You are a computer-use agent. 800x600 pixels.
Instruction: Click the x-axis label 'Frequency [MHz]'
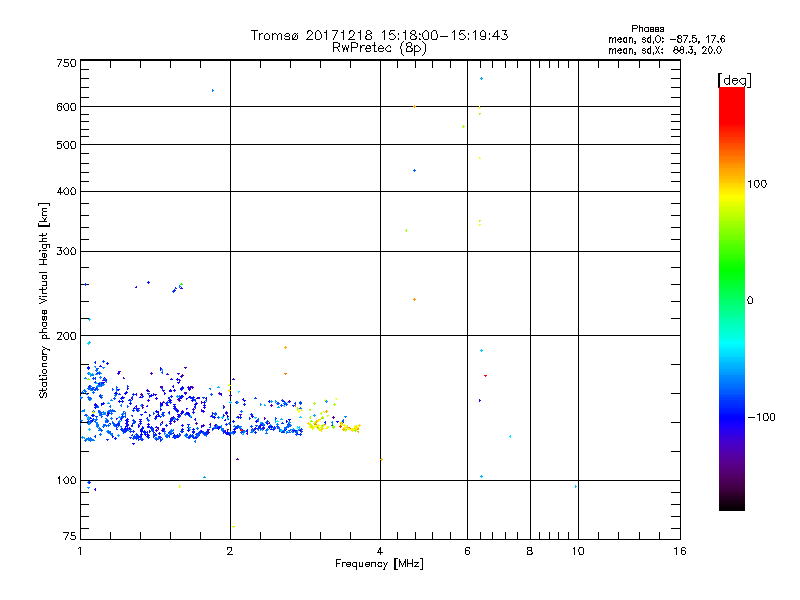pyautogui.click(x=379, y=564)
